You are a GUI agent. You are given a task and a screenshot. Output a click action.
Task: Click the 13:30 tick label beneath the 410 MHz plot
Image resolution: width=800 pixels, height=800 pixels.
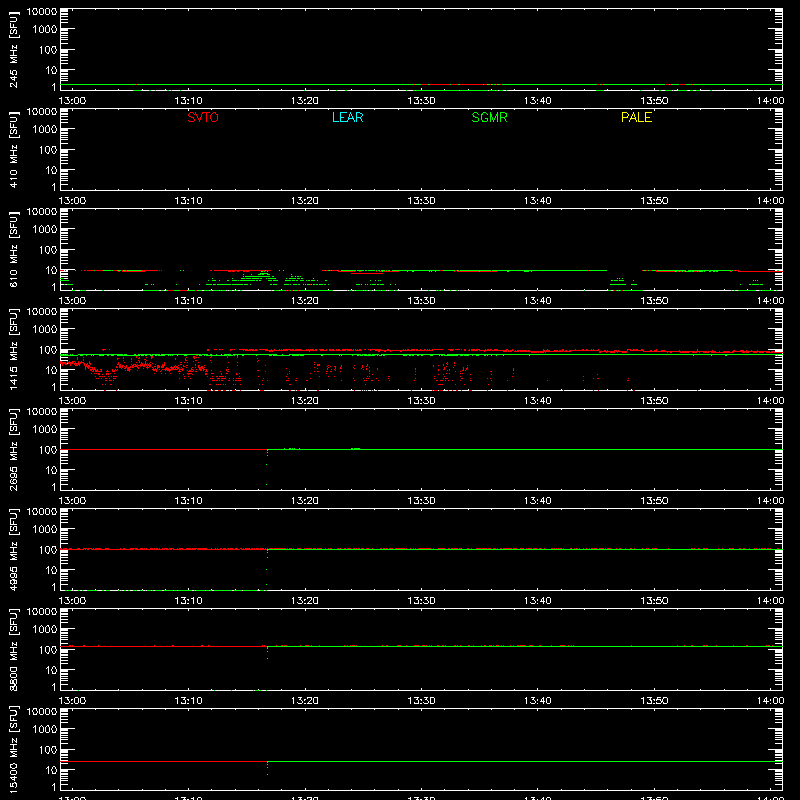coord(421,201)
